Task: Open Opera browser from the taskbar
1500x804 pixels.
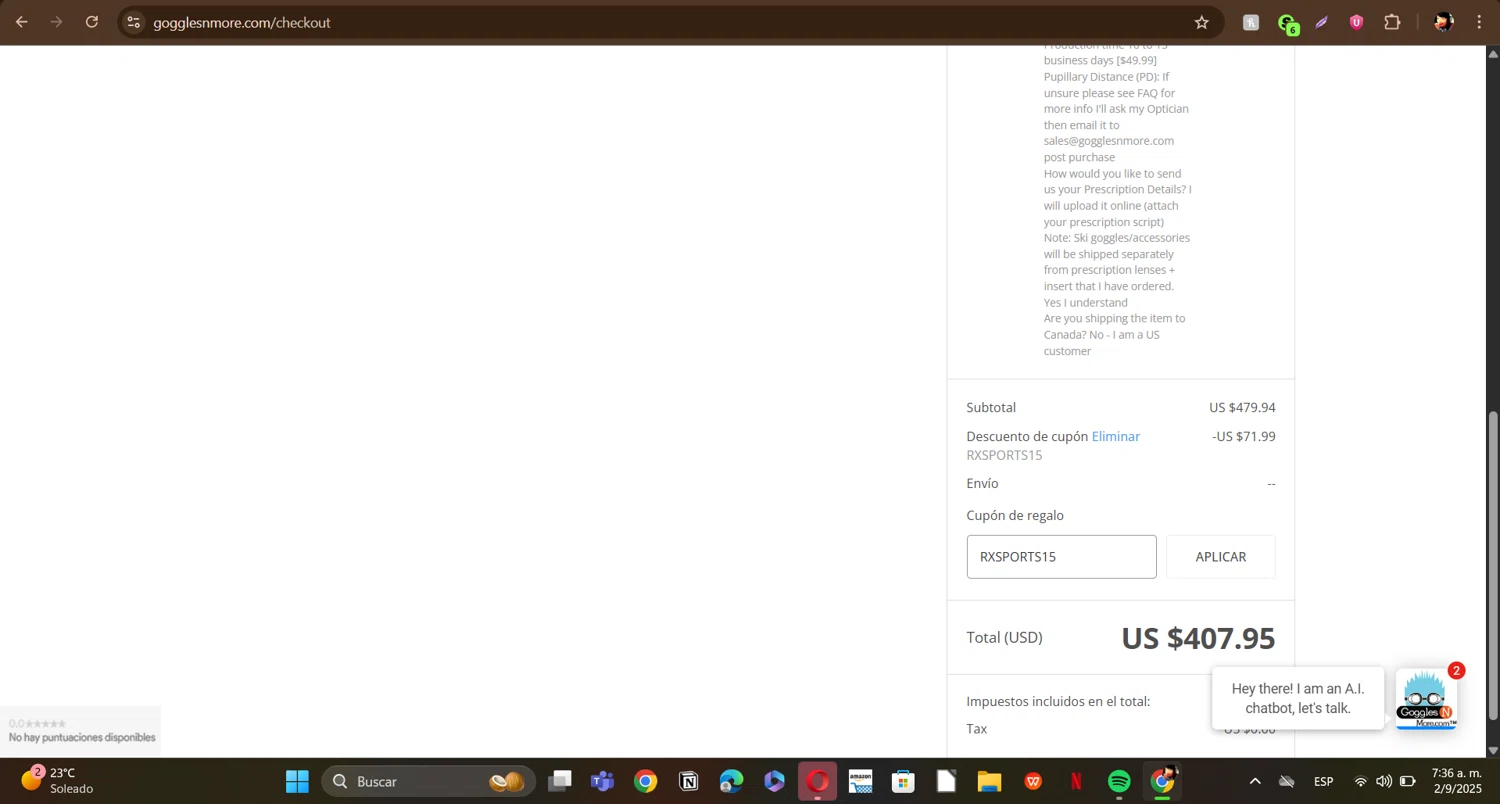Action: [818, 782]
